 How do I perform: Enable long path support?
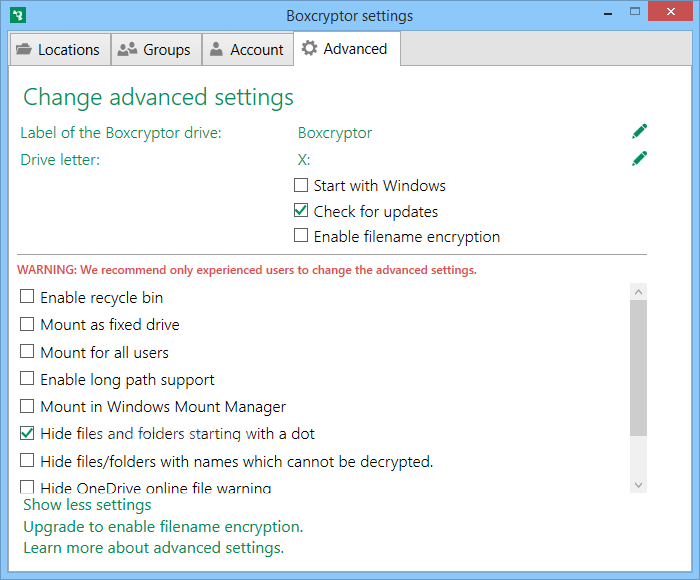coord(27,379)
